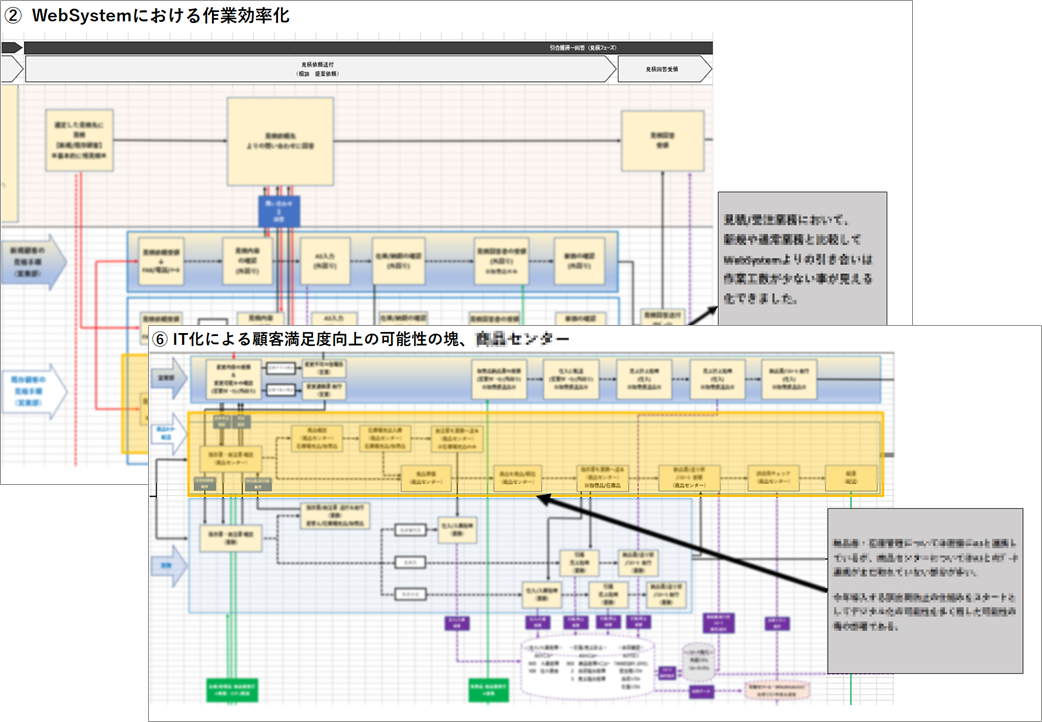
Task: Click the black phase bar at the top
Action: tap(366, 47)
